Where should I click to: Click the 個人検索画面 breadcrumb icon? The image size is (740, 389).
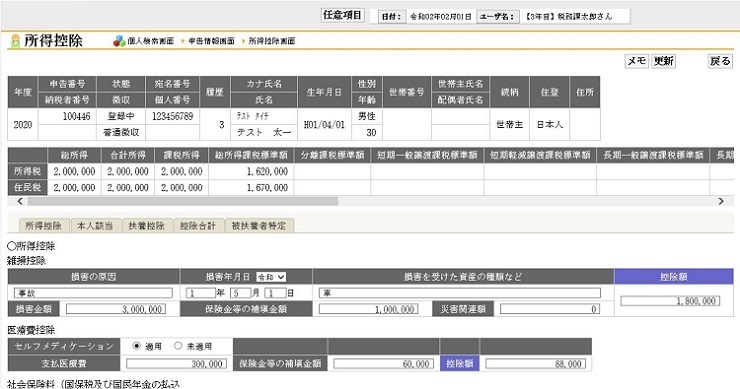(x=119, y=41)
